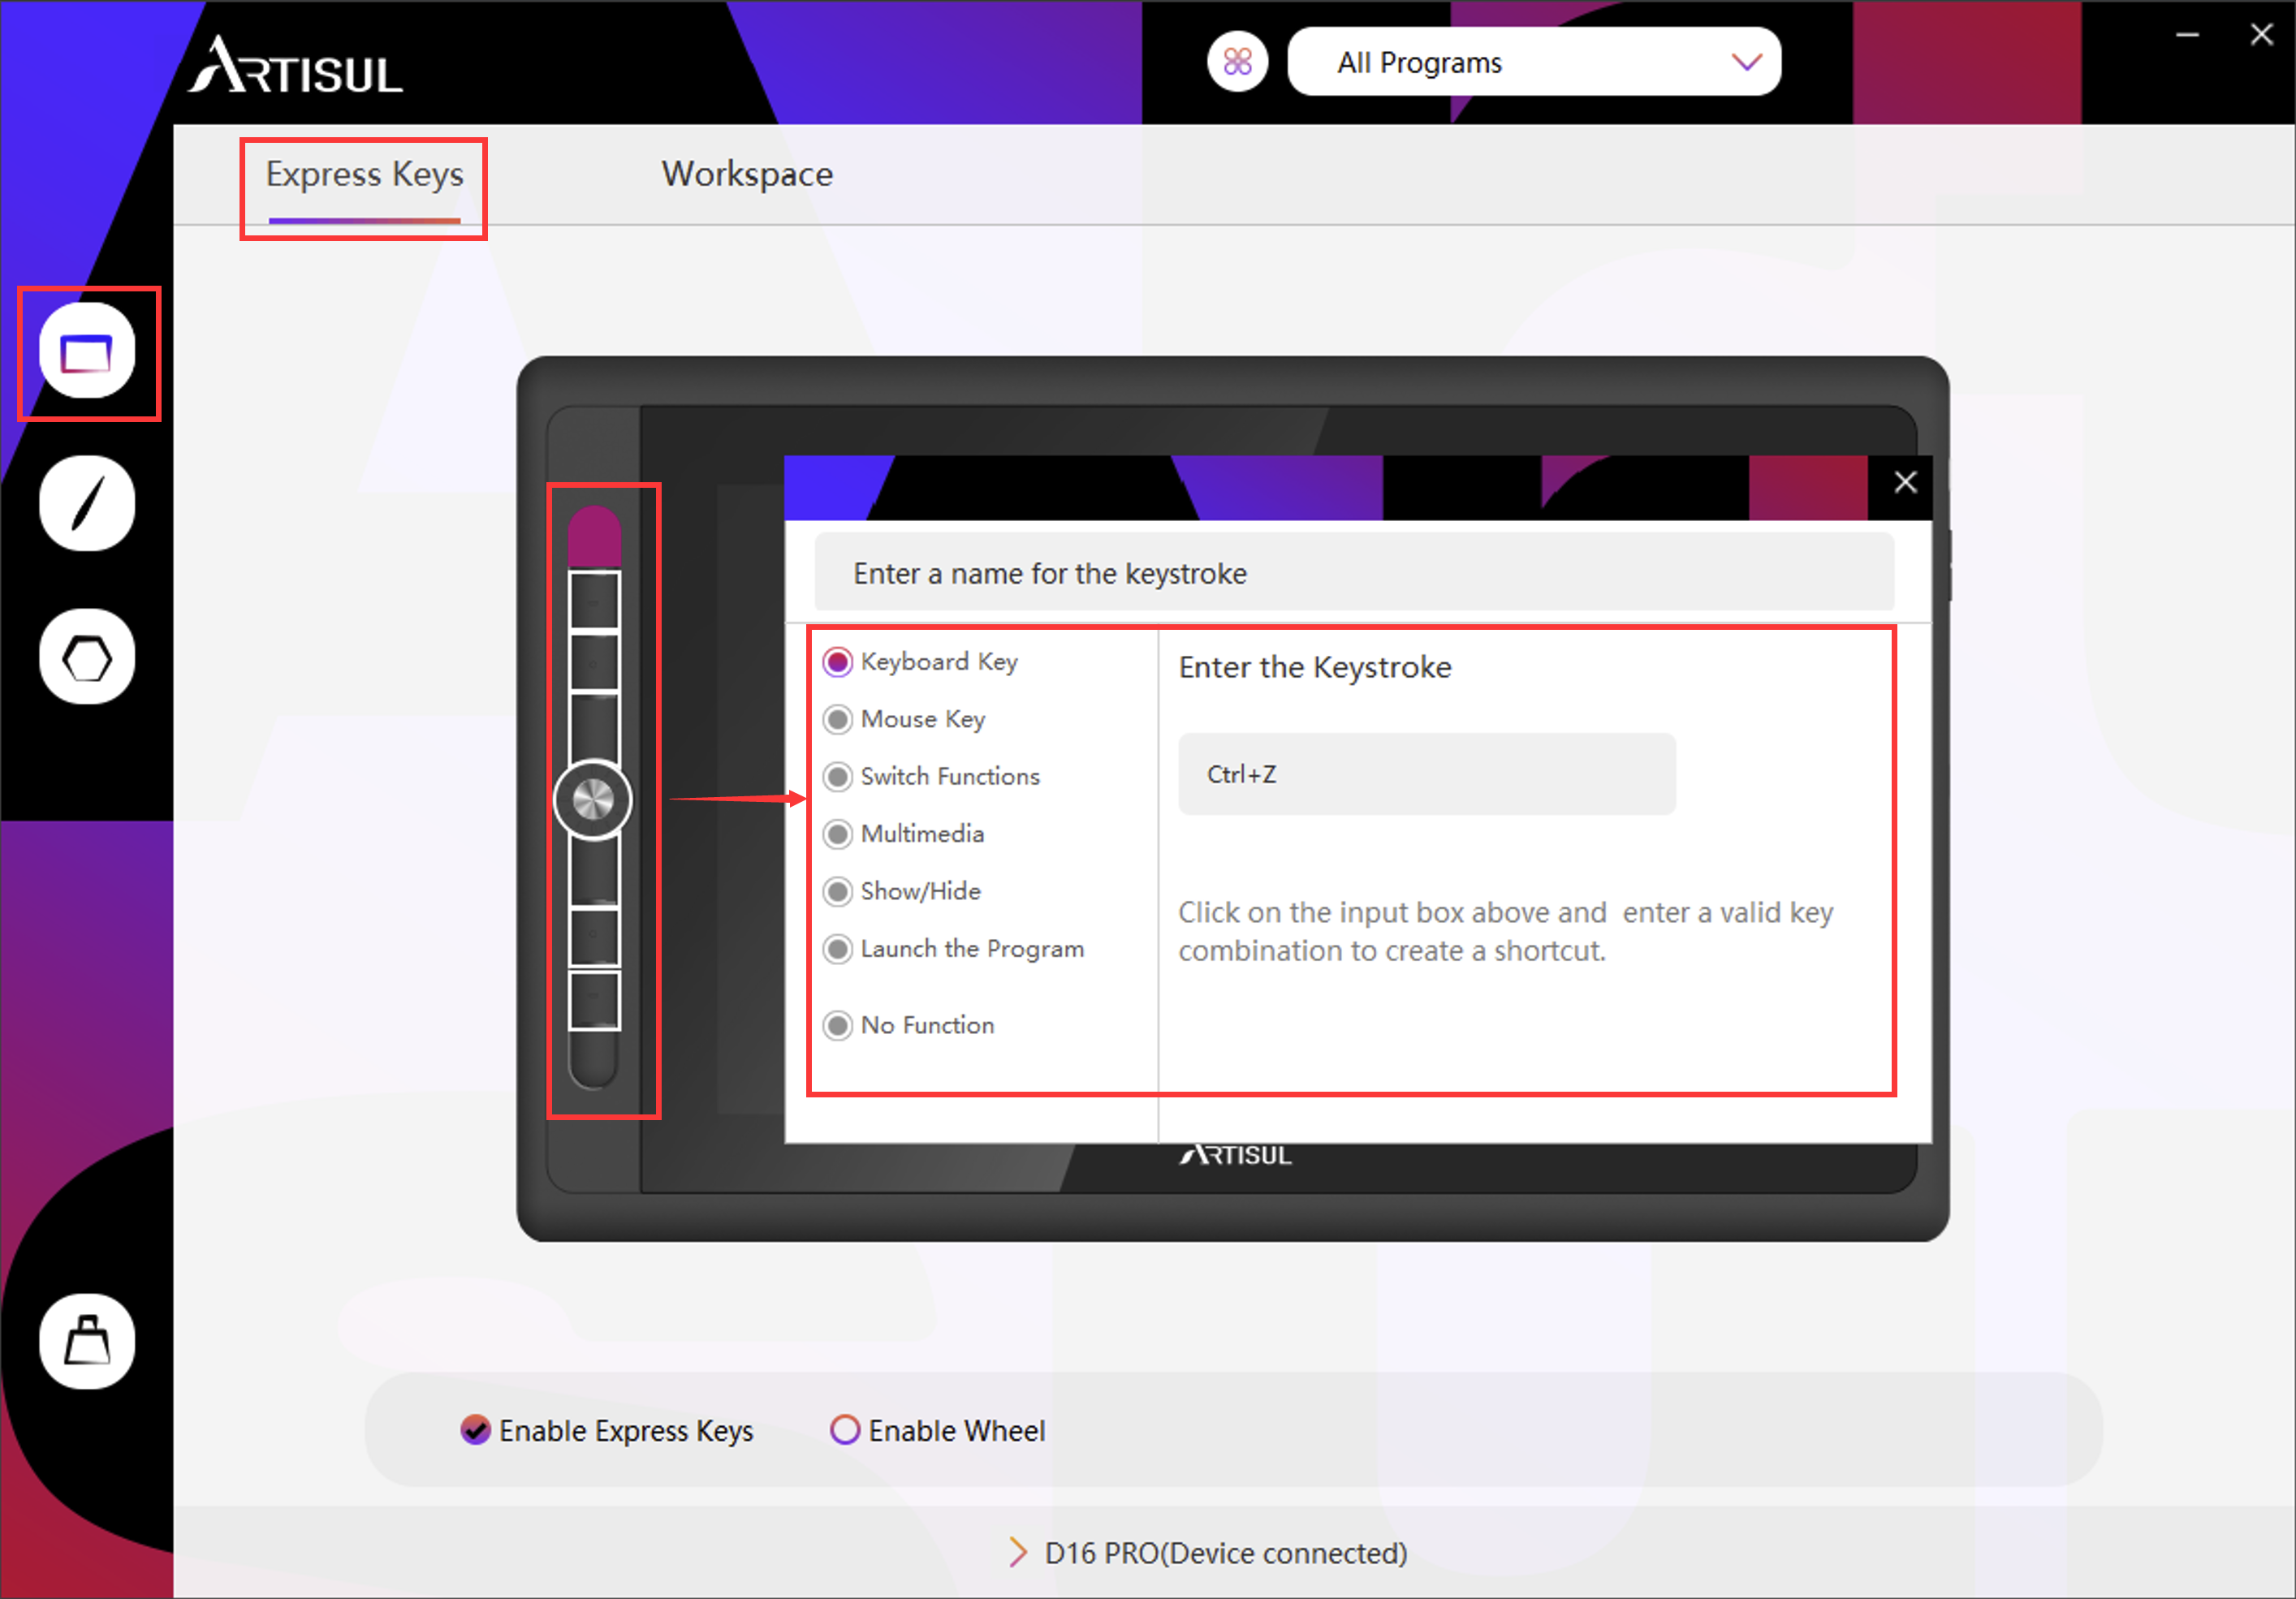
Task: Enable the Wheel option
Action: [x=845, y=1431]
